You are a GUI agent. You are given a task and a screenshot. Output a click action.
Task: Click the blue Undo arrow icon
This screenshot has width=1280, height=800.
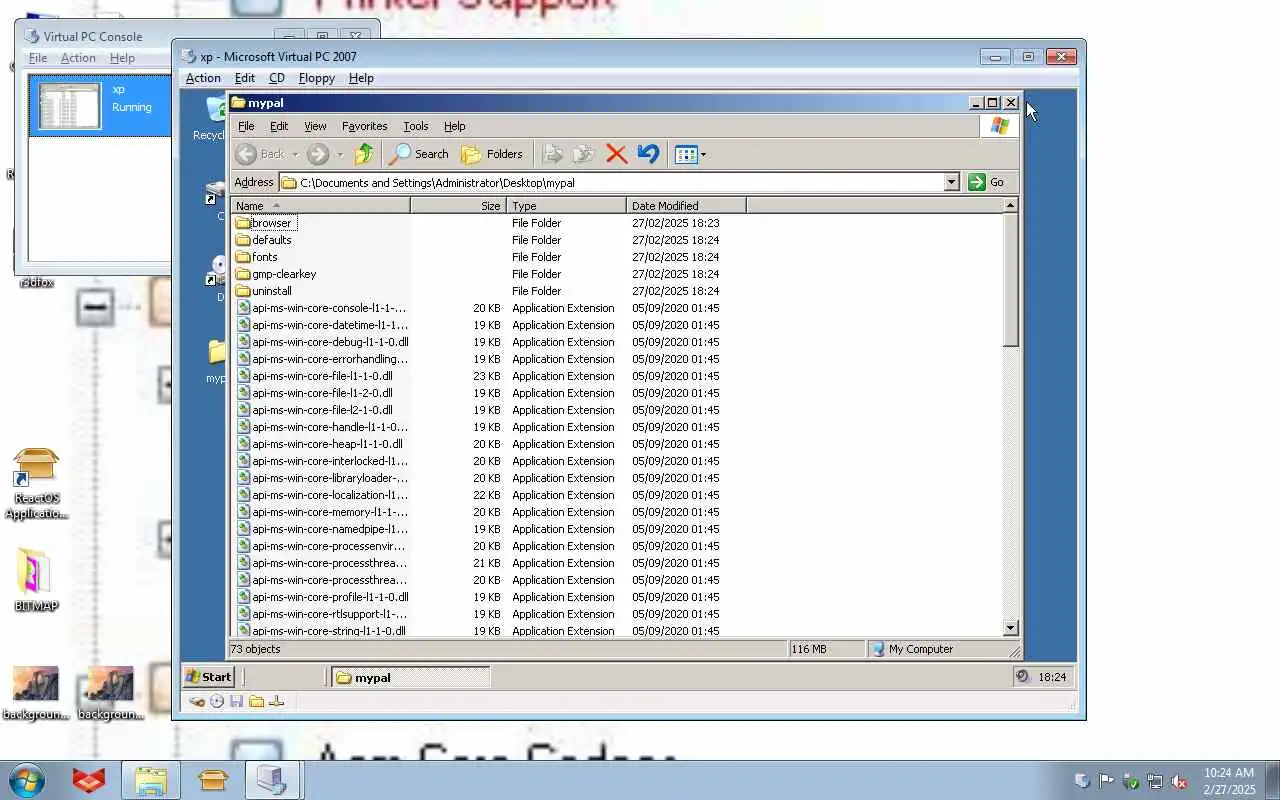[x=648, y=154]
